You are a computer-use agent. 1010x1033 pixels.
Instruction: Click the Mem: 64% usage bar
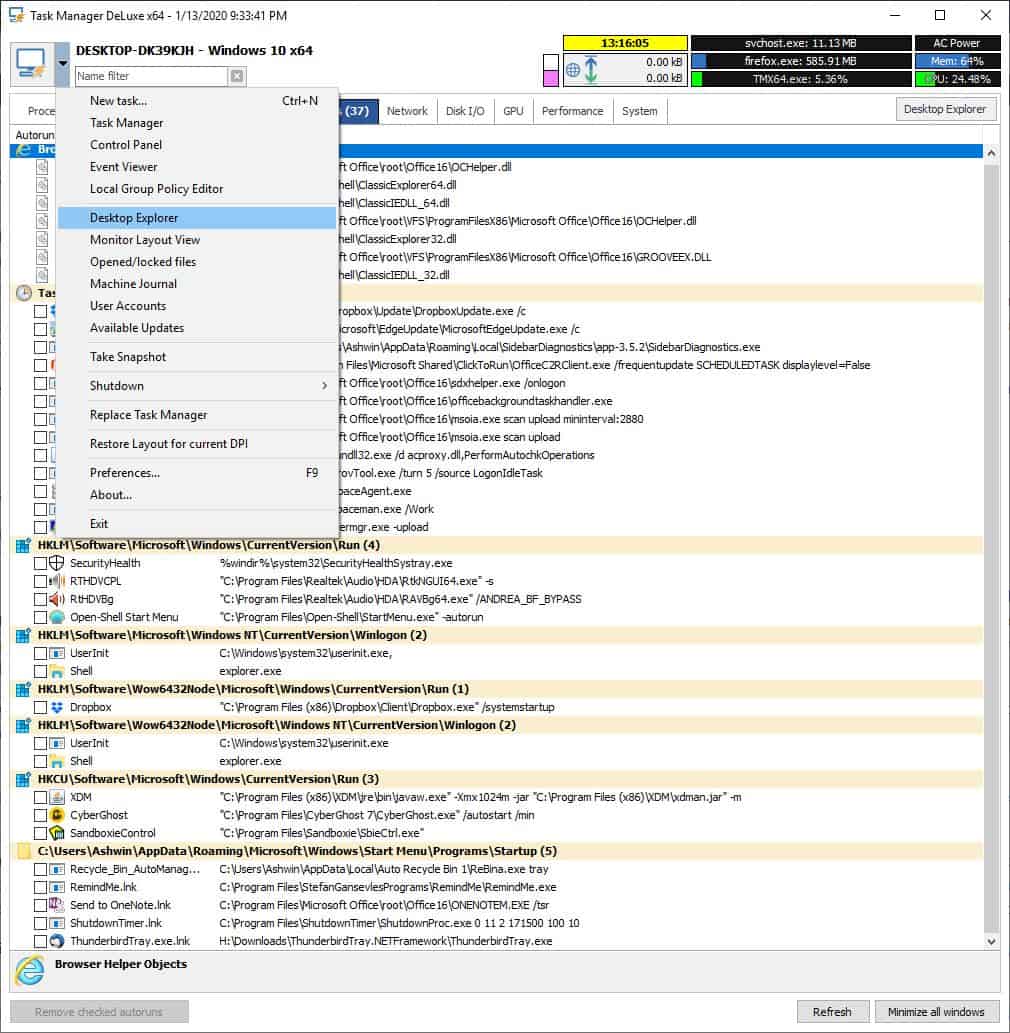tap(957, 61)
